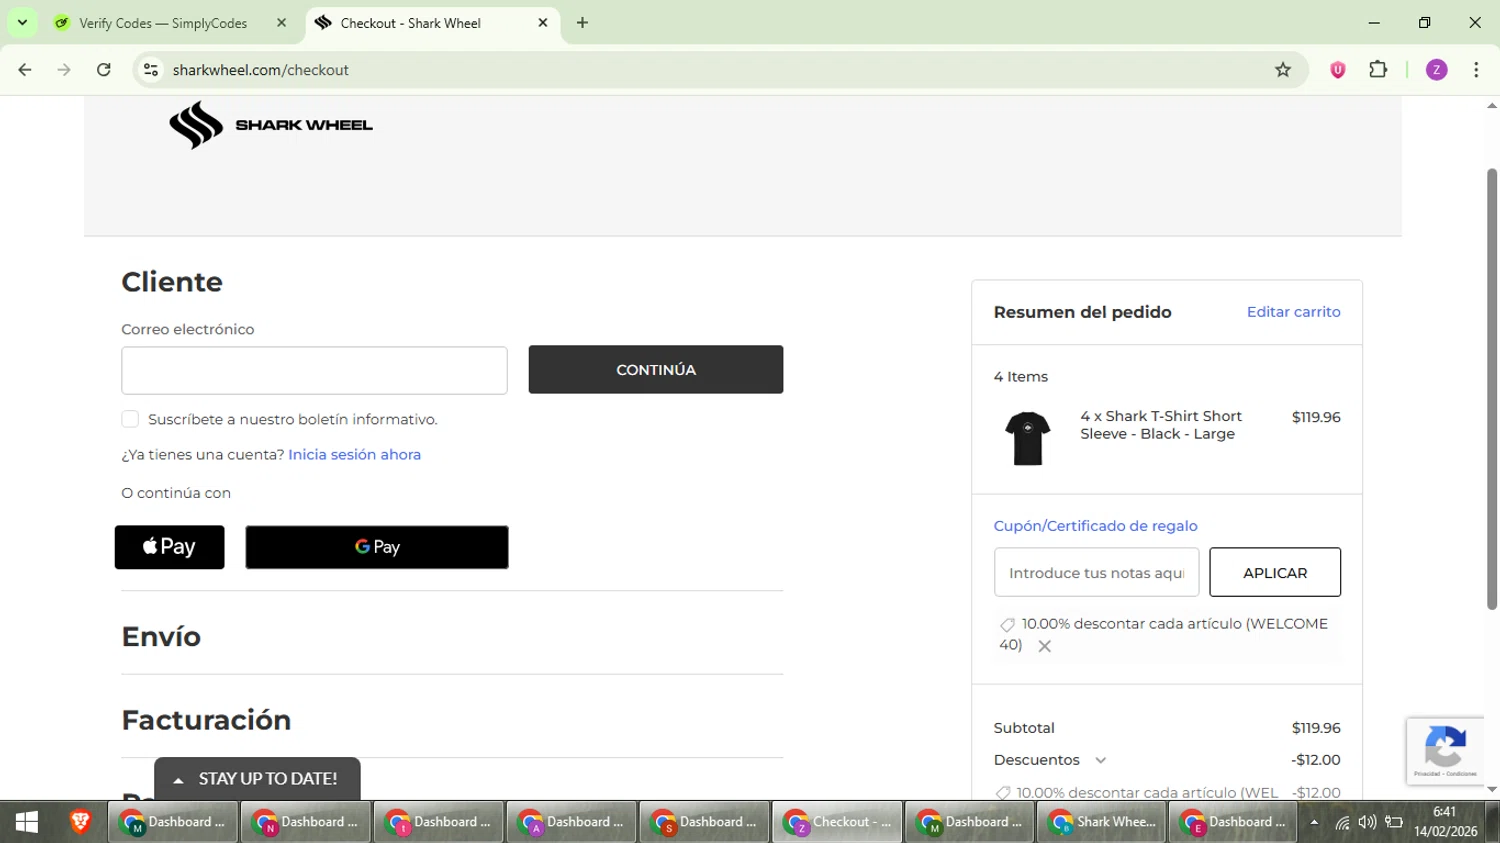Open the network status tray icon

[1342, 823]
